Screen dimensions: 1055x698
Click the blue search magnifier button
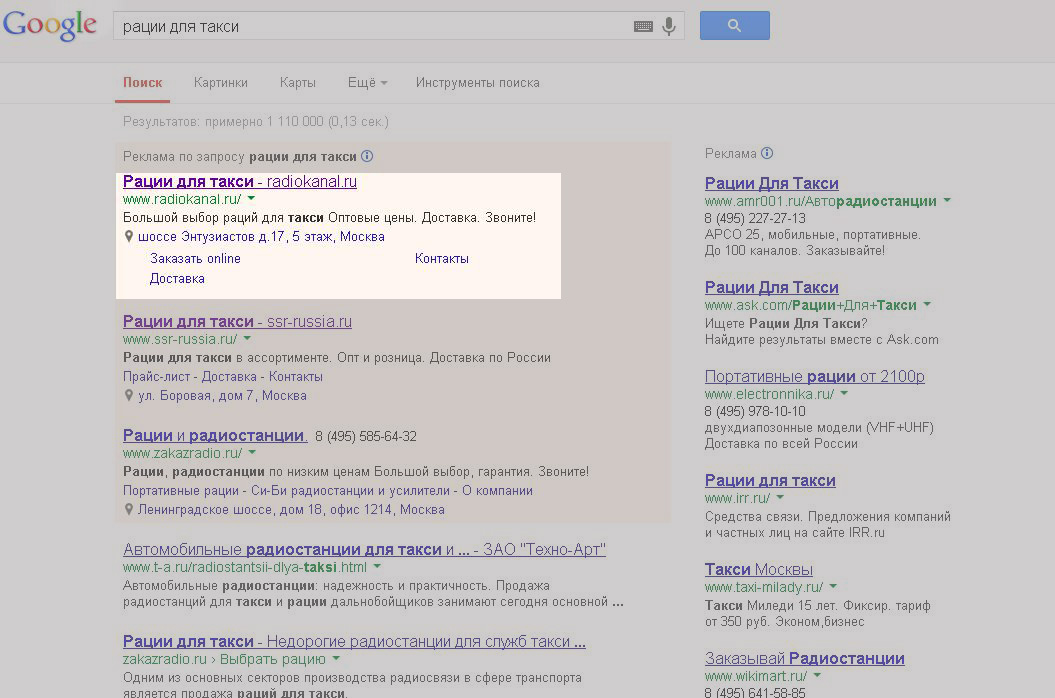pos(735,26)
